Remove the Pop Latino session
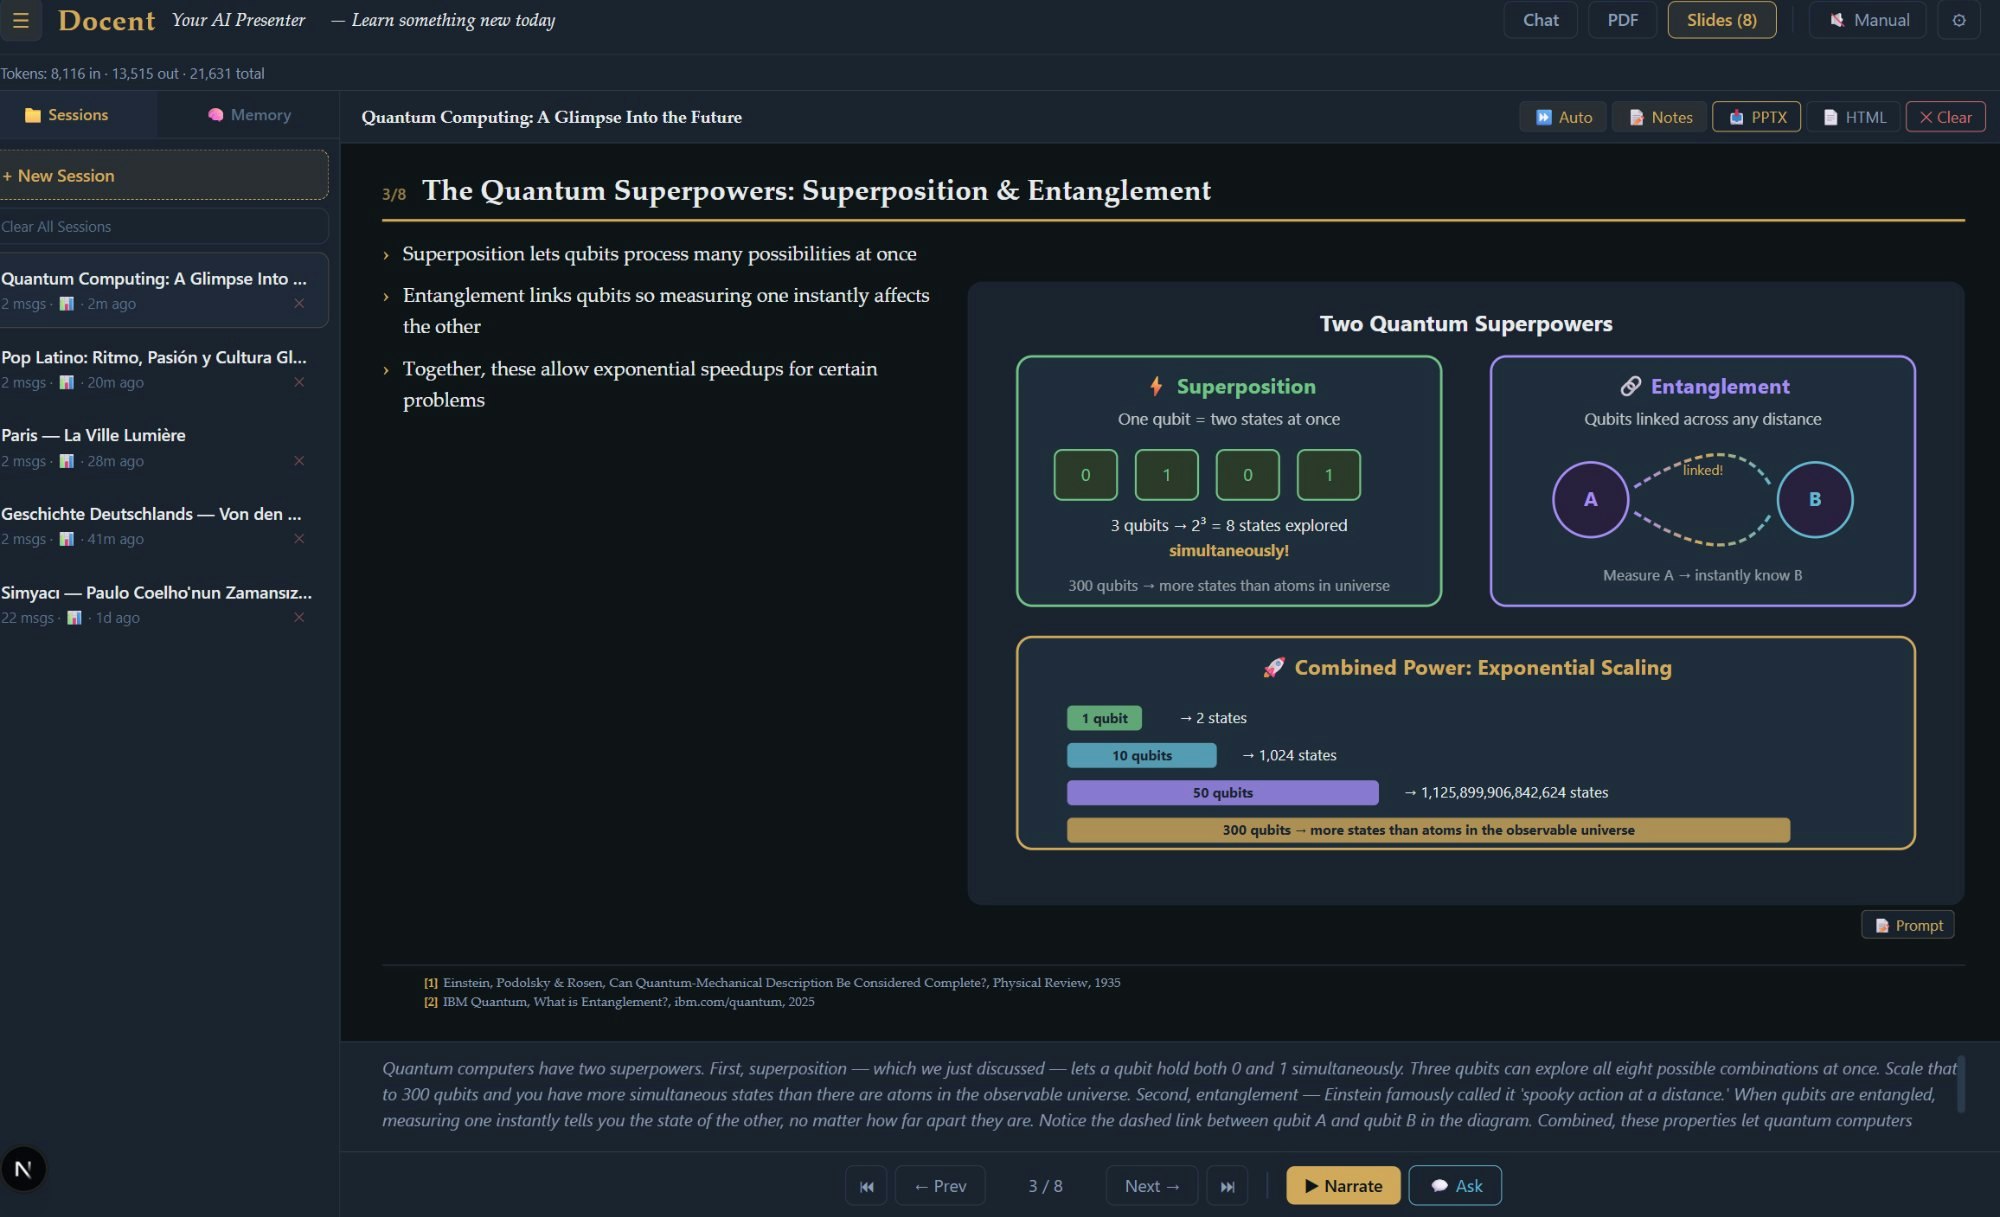 [x=298, y=382]
